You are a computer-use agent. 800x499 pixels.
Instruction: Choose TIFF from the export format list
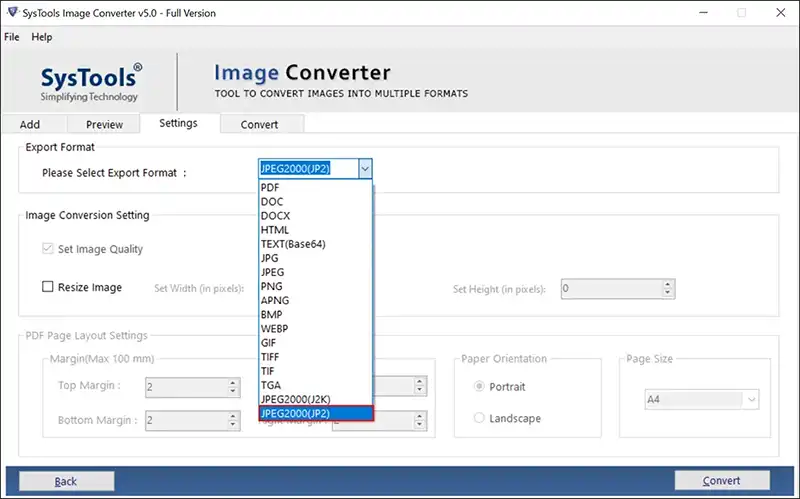coord(315,357)
